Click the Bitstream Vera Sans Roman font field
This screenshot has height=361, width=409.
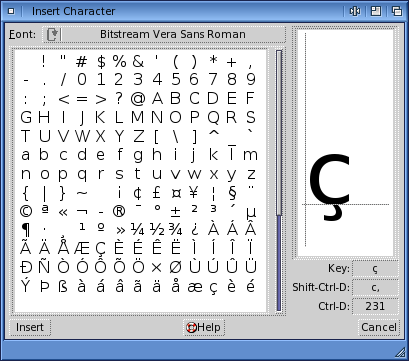(x=173, y=34)
